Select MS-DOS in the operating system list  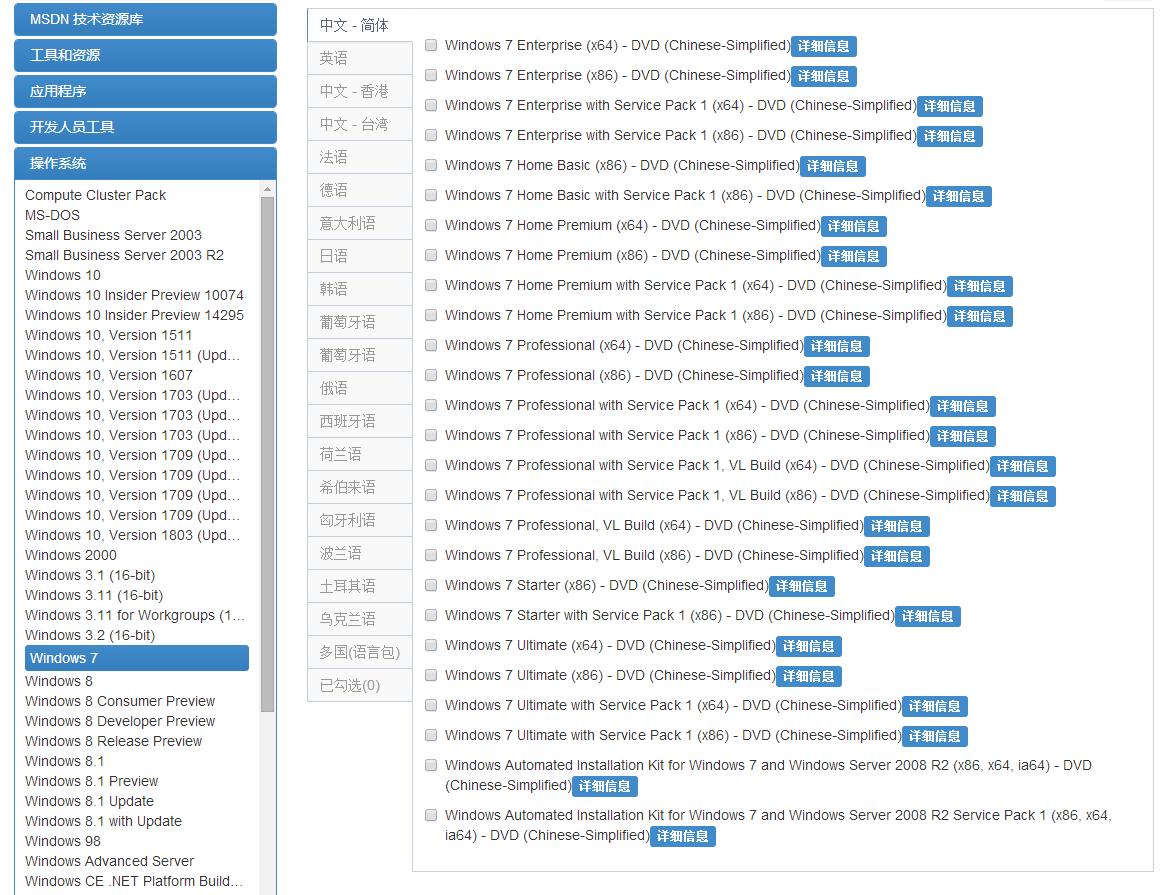52,215
